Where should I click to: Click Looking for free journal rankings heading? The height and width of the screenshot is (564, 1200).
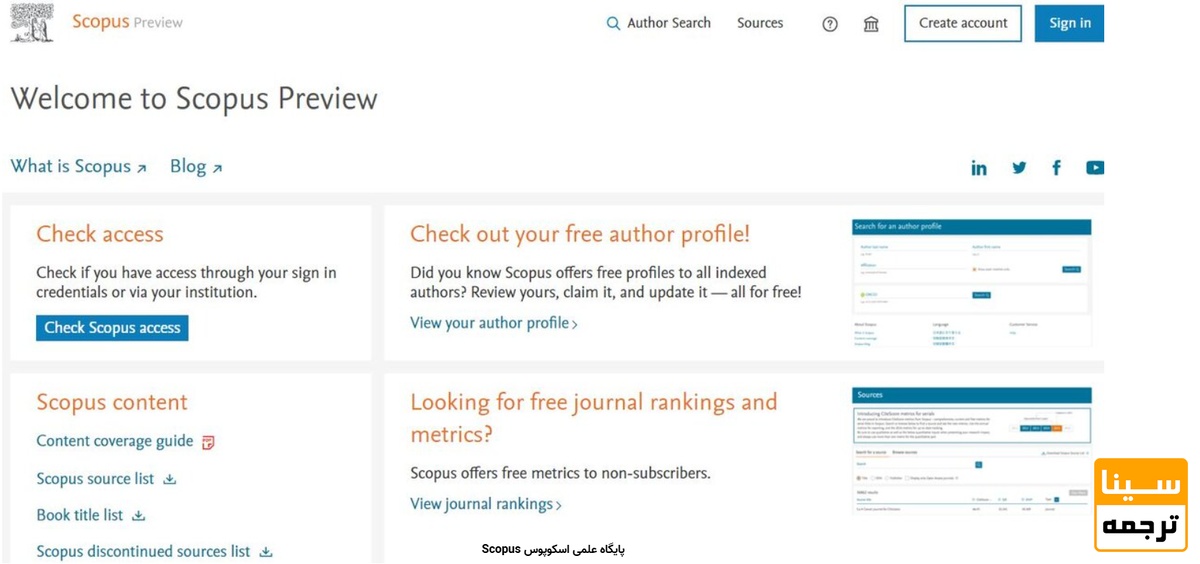click(594, 418)
